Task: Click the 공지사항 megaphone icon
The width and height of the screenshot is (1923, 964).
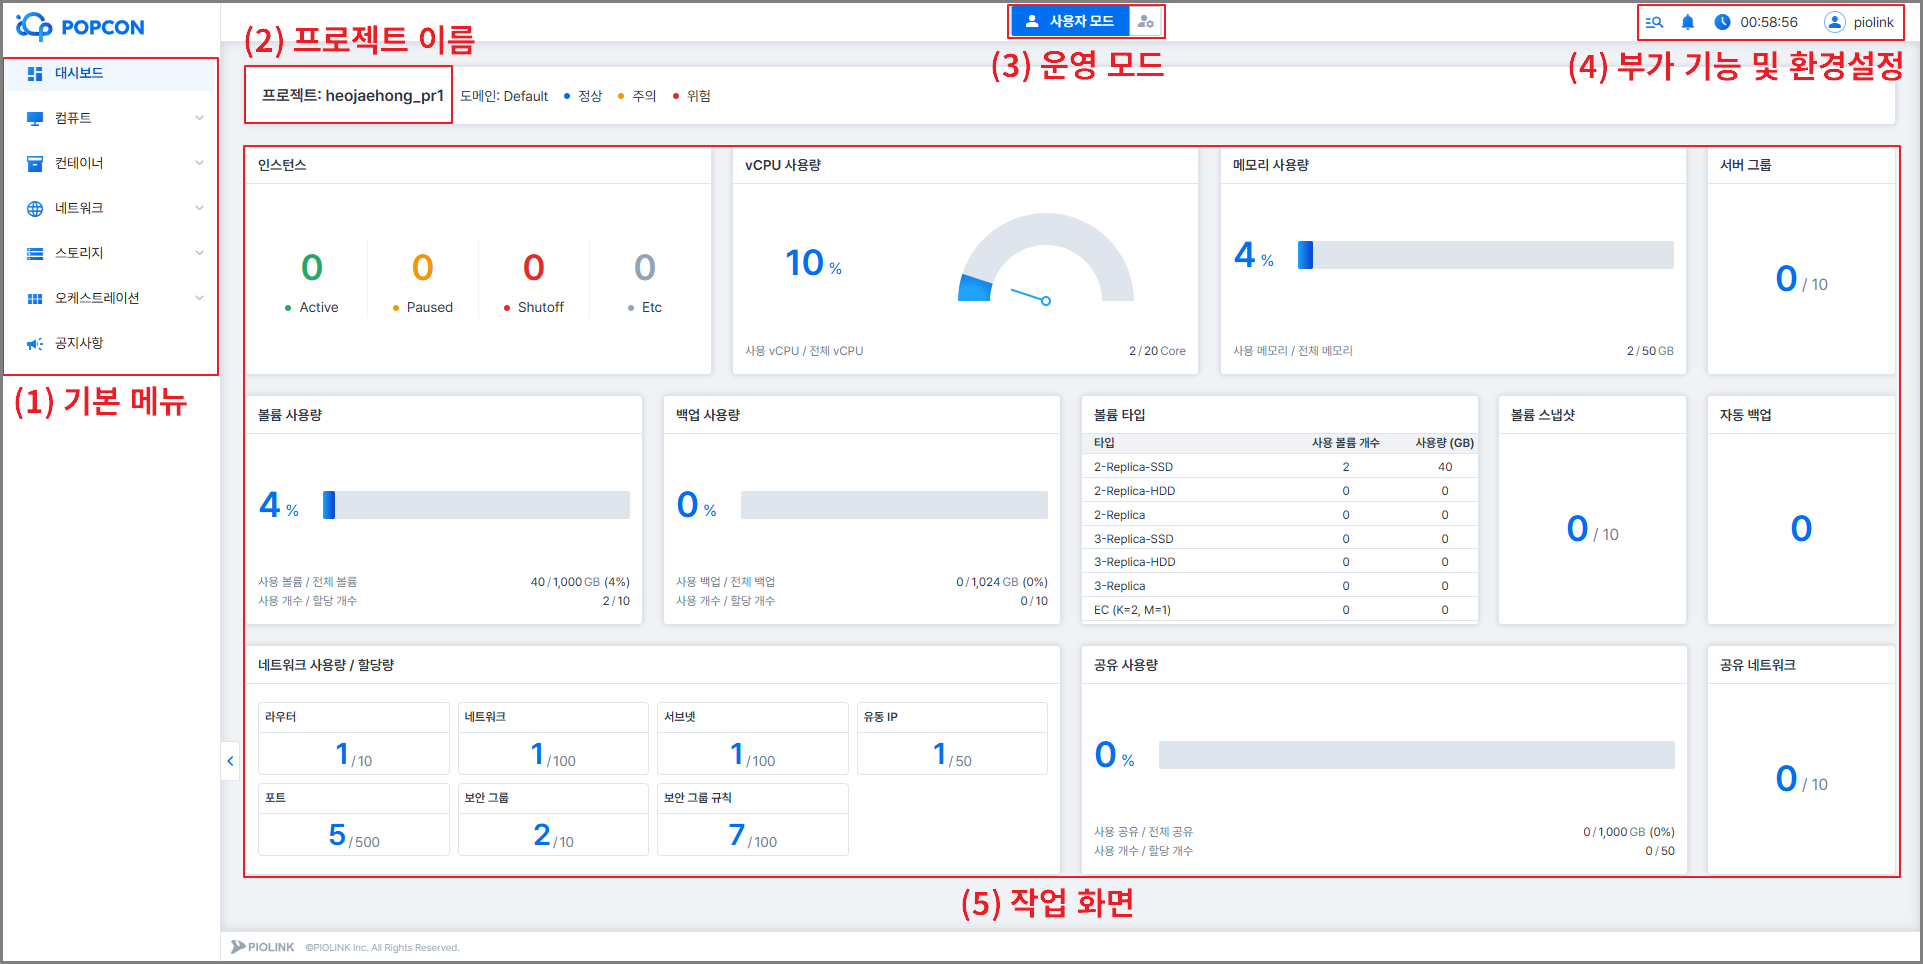Action: pyautogui.click(x=35, y=344)
